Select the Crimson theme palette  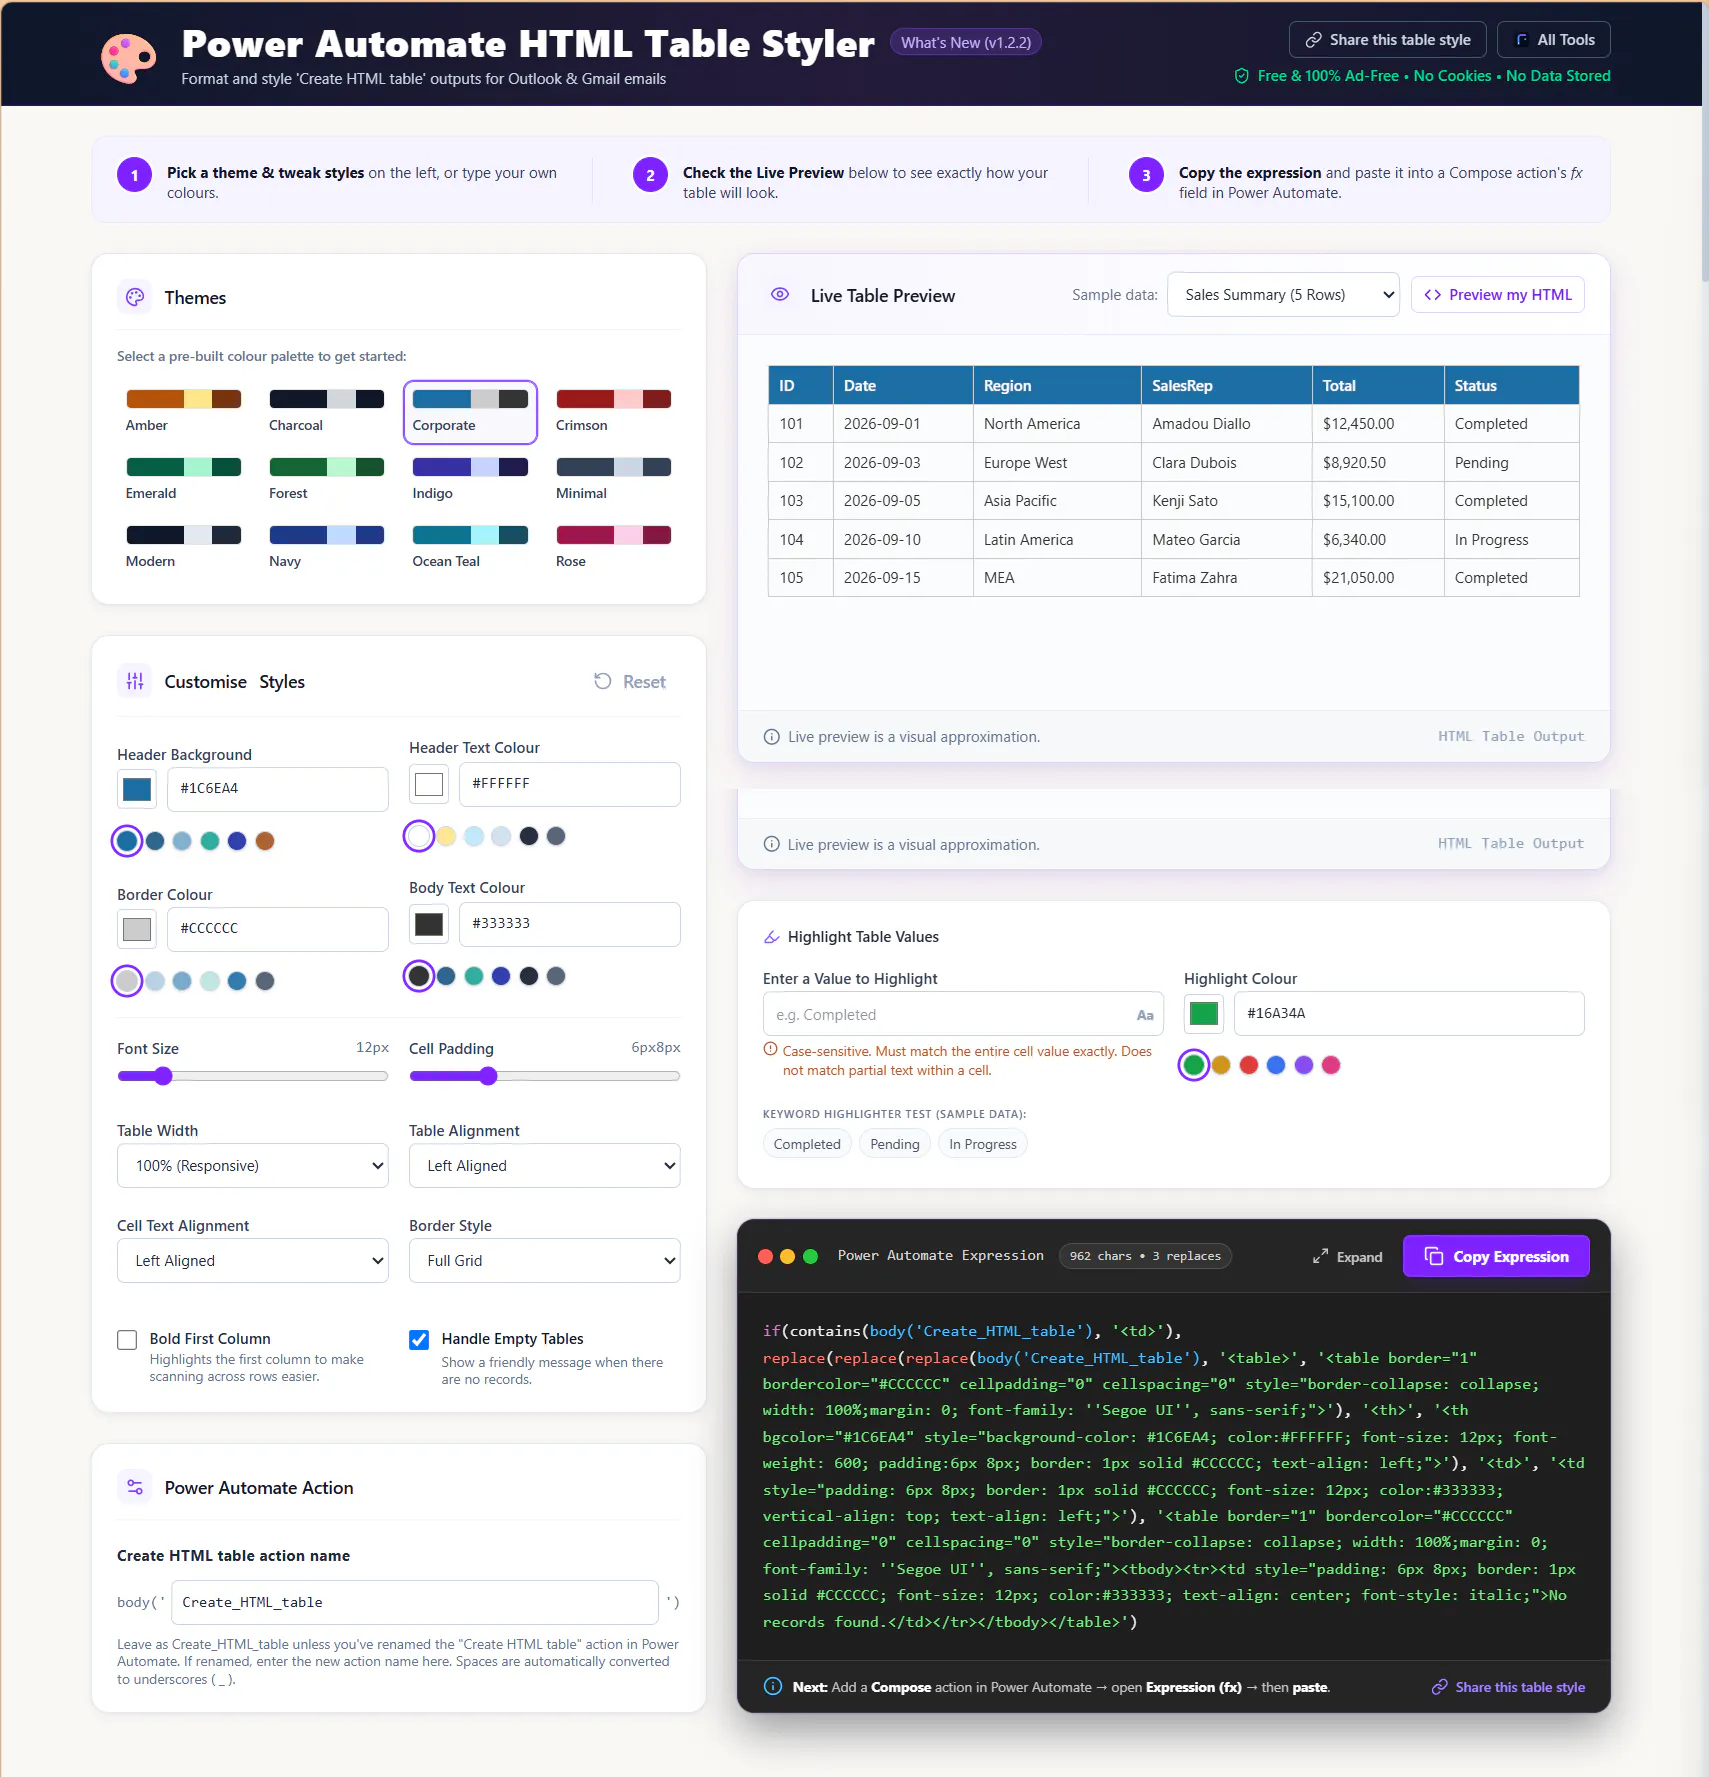pos(613,411)
